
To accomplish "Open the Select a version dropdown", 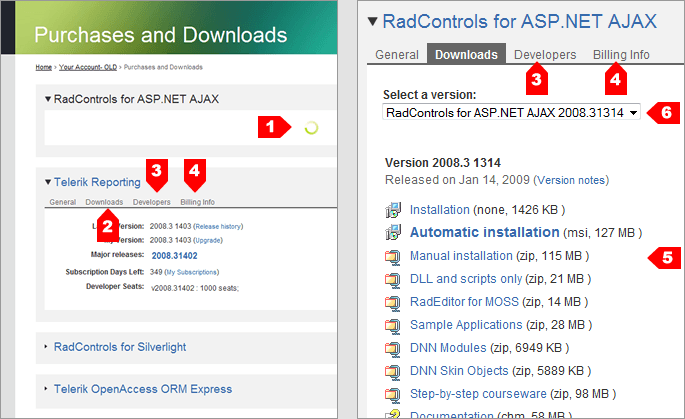I will pyautogui.click(x=511, y=112).
